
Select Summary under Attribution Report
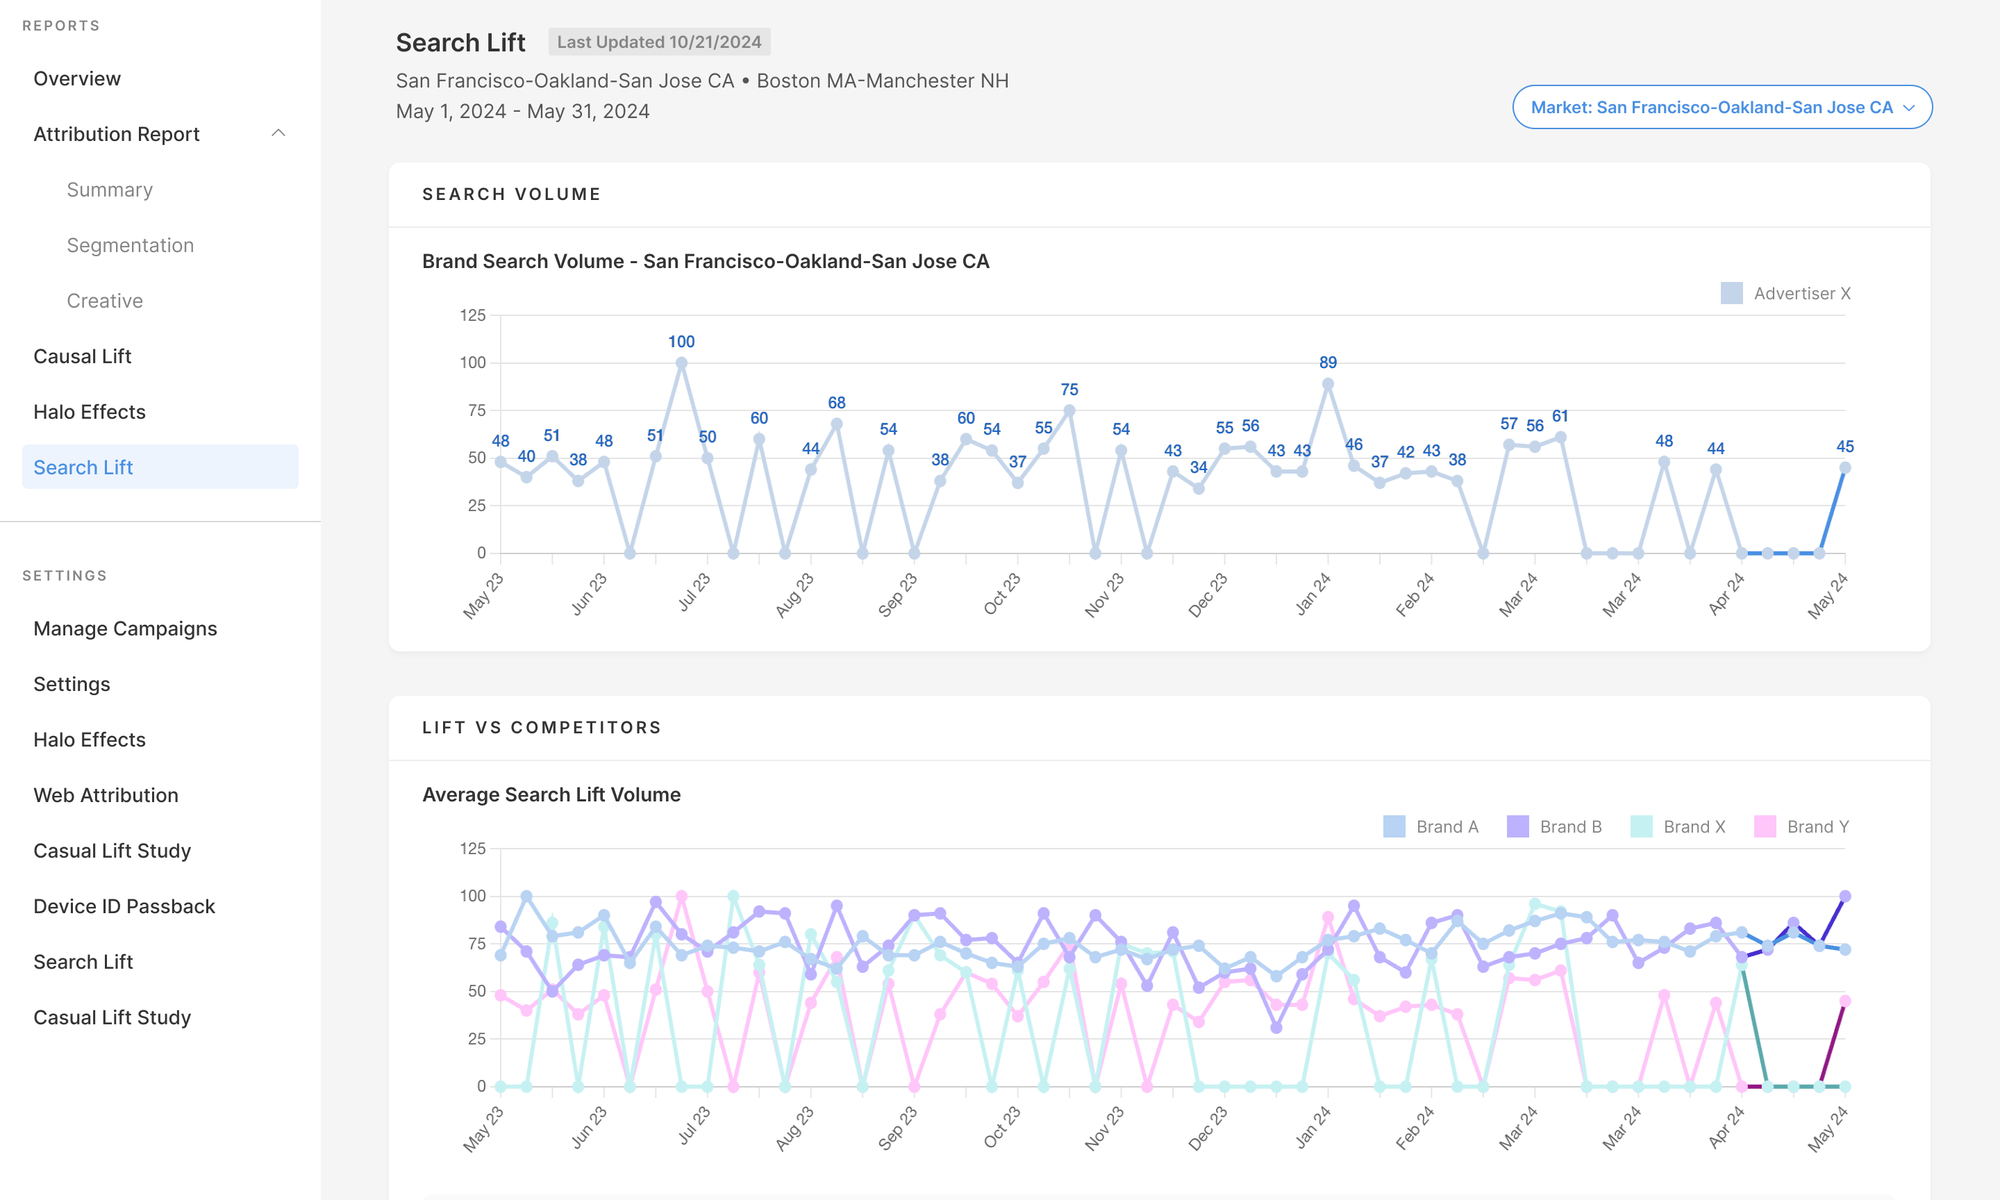[110, 190]
